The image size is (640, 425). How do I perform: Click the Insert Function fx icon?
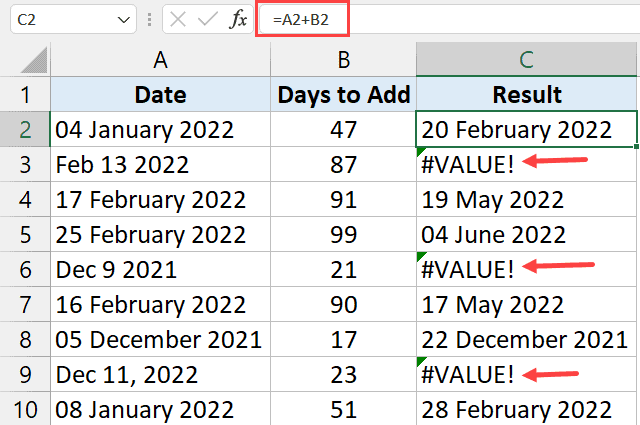[x=238, y=19]
